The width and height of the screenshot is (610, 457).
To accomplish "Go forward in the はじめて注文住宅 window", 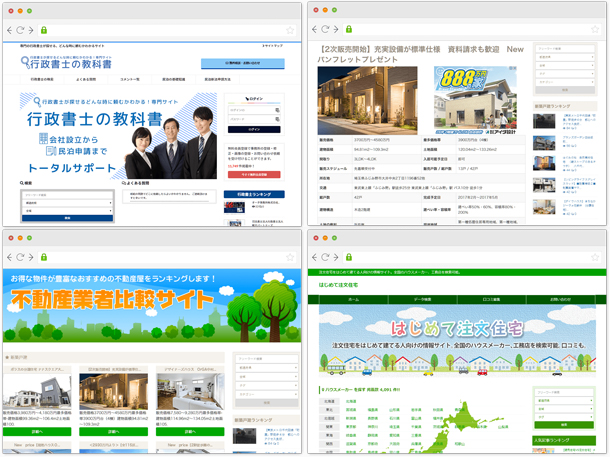I will pos(336,257).
